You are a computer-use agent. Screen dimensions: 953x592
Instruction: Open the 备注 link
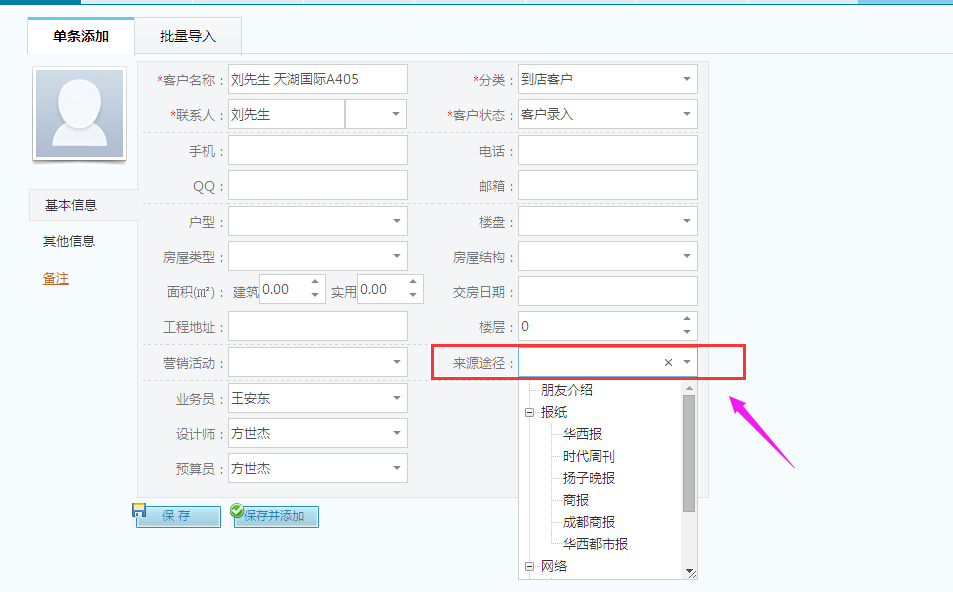click(x=56, y=278)
